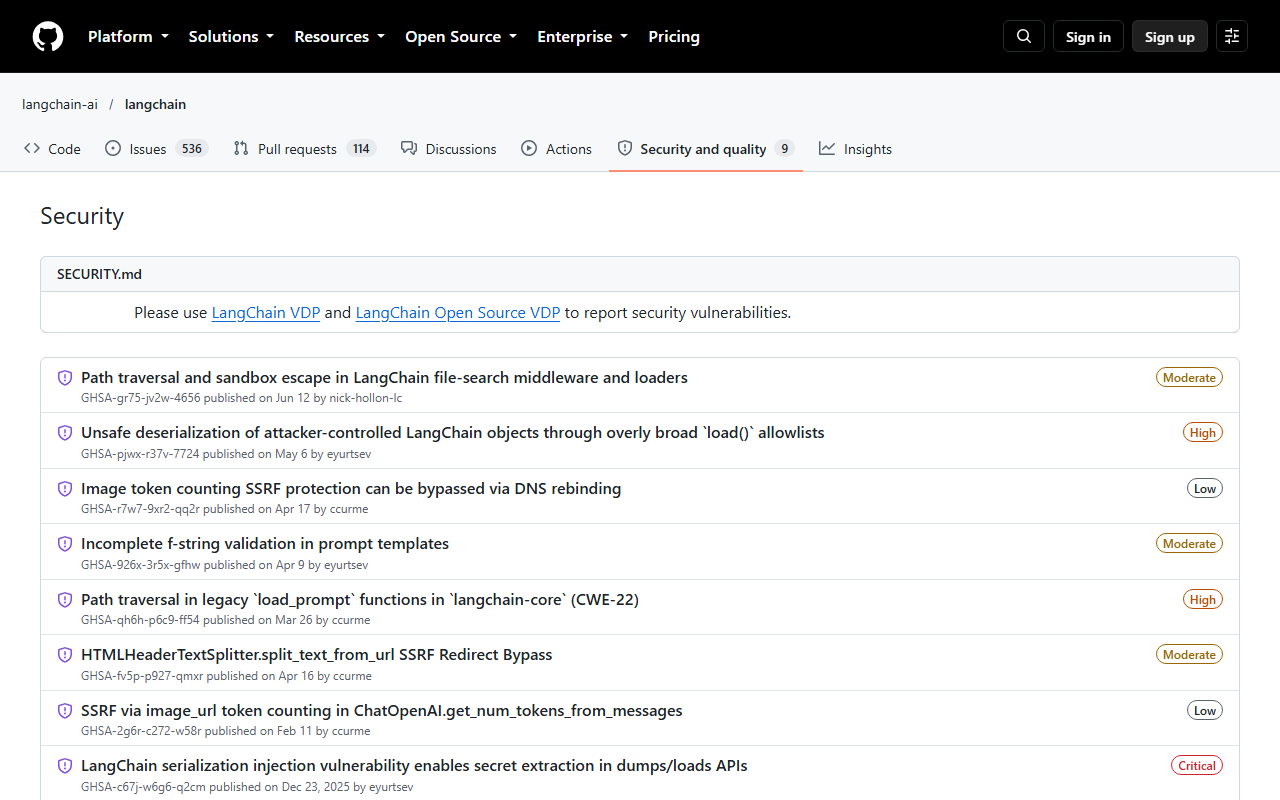1280x800 pixels.
Task: Expand the Platform dropdown menu
Action: 128,36
